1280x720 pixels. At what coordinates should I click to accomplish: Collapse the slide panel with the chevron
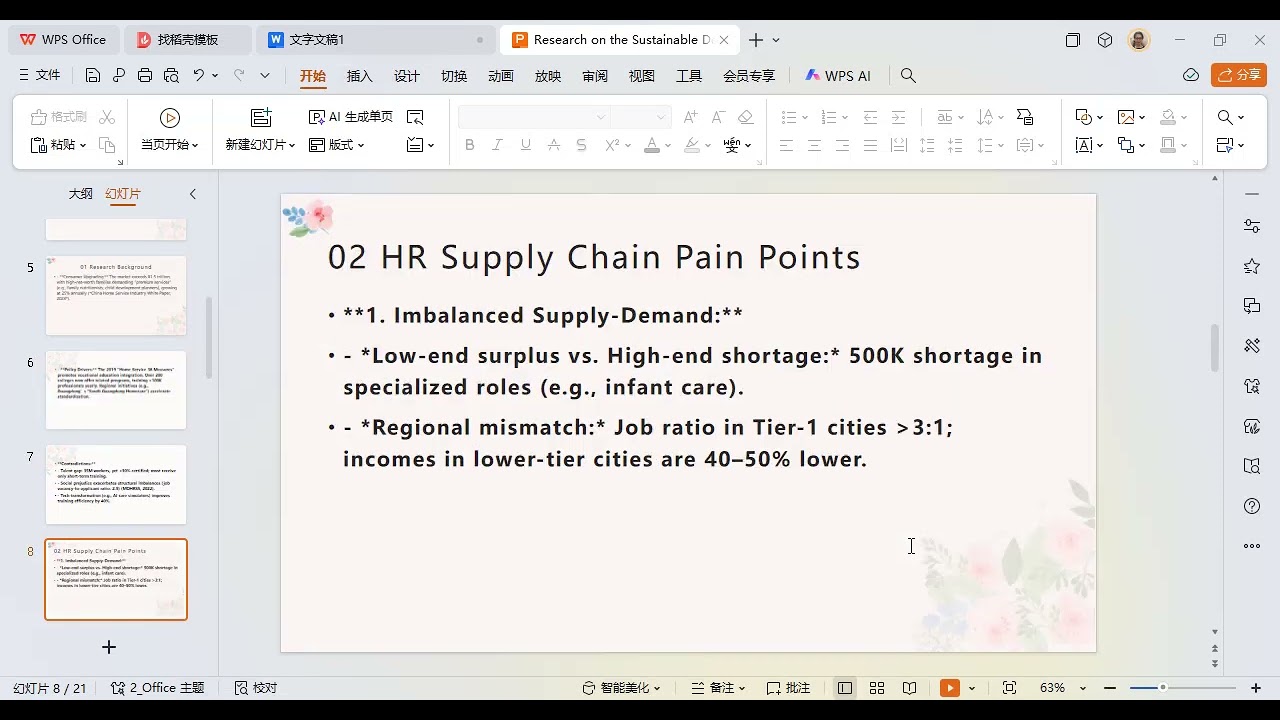(193, 194)
